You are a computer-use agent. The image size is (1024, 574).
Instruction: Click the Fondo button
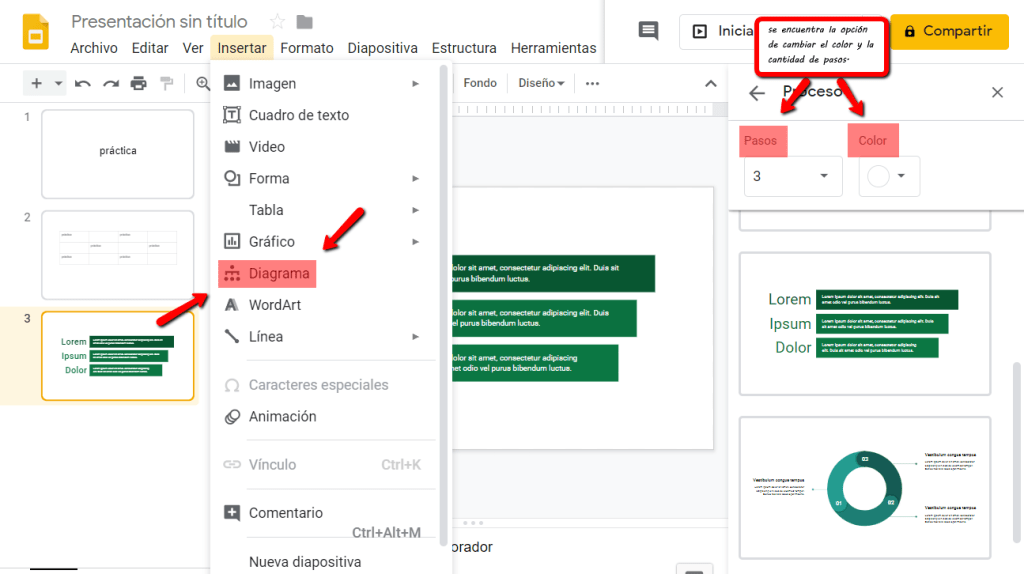480,83
